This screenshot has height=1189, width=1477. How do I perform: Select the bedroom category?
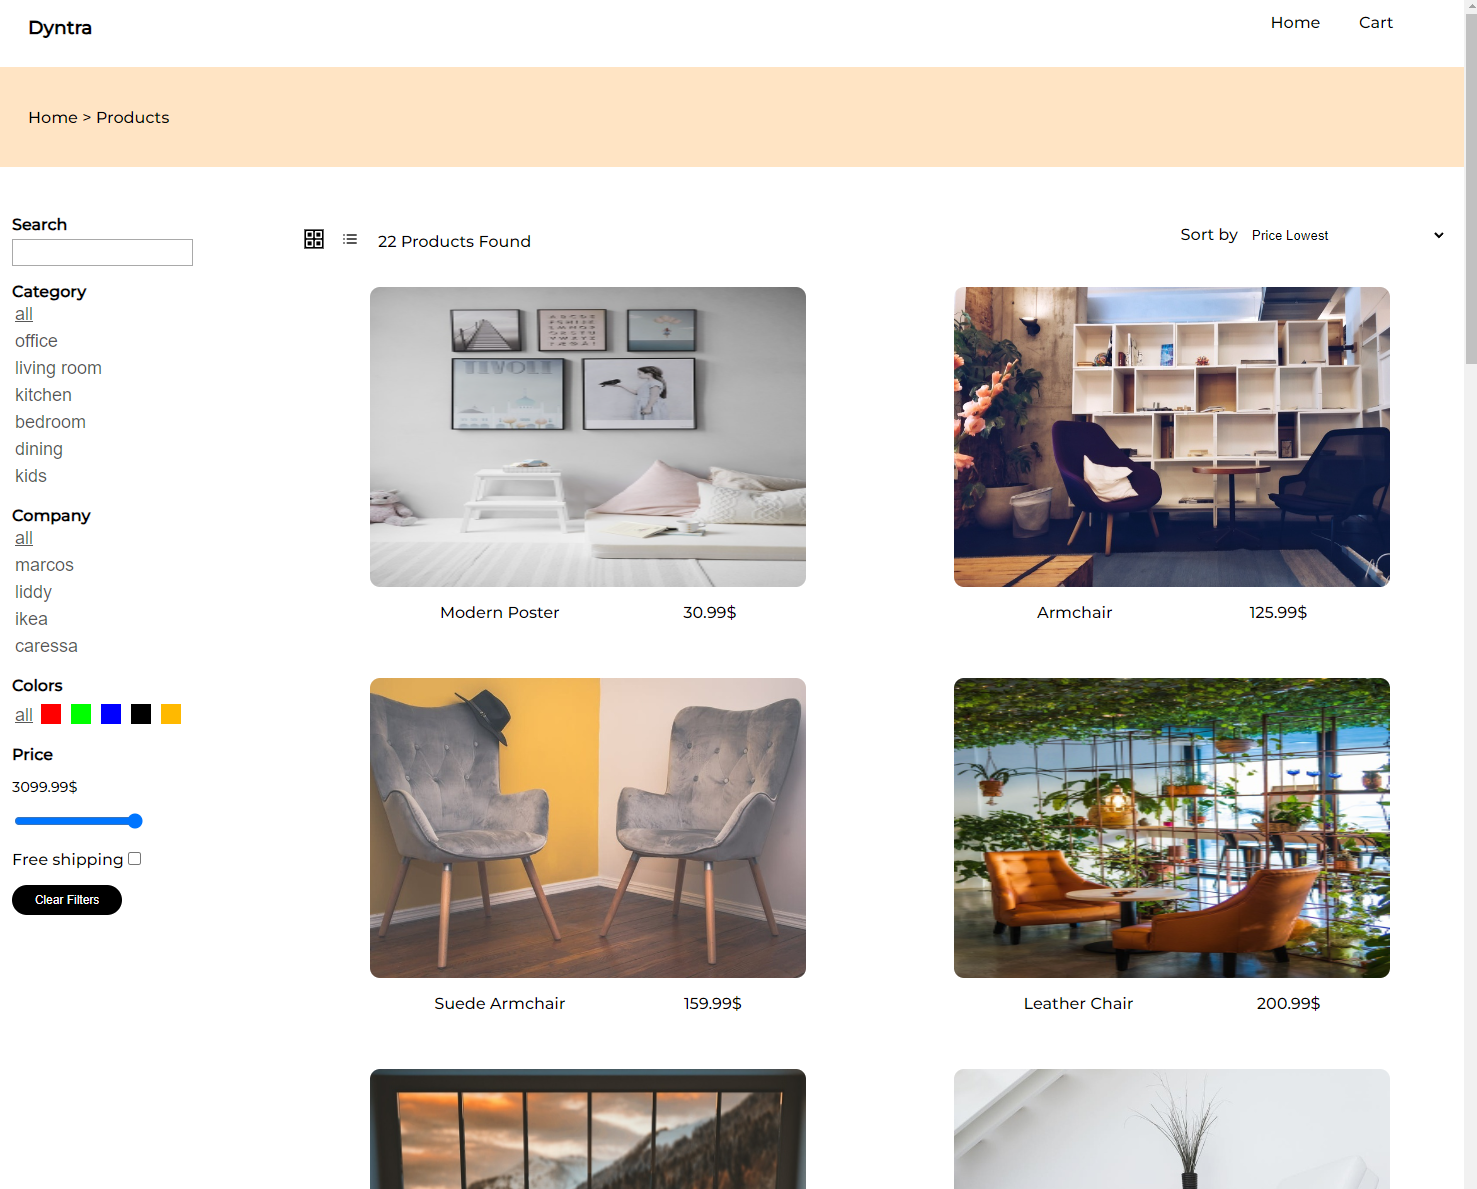(50, 422)
